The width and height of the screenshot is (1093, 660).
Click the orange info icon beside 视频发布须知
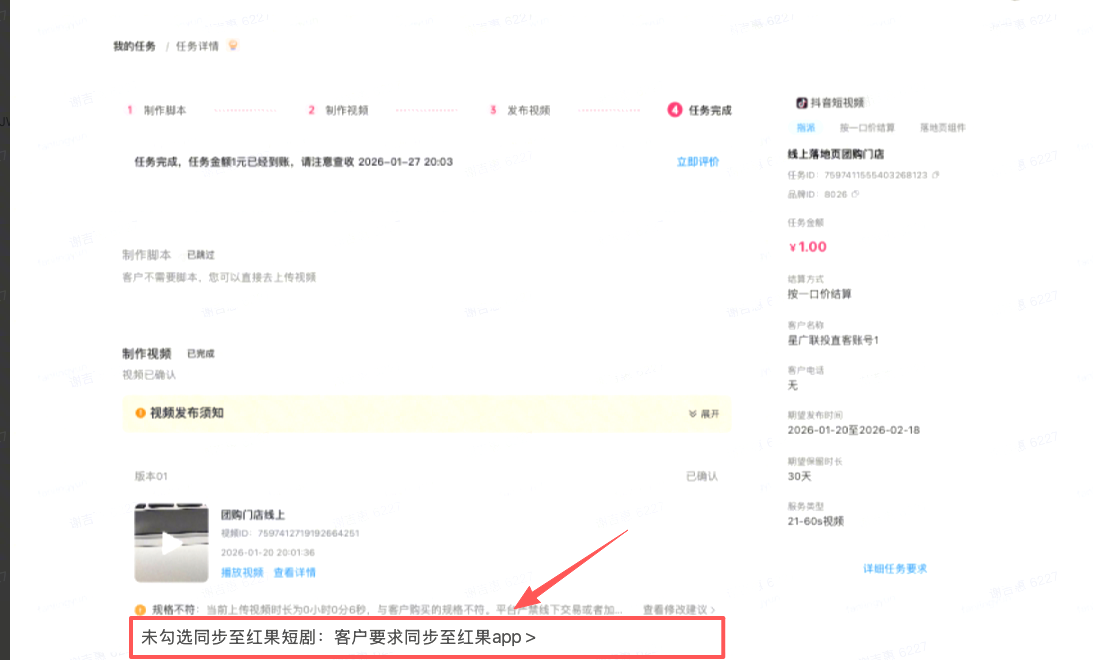(141, 413)
